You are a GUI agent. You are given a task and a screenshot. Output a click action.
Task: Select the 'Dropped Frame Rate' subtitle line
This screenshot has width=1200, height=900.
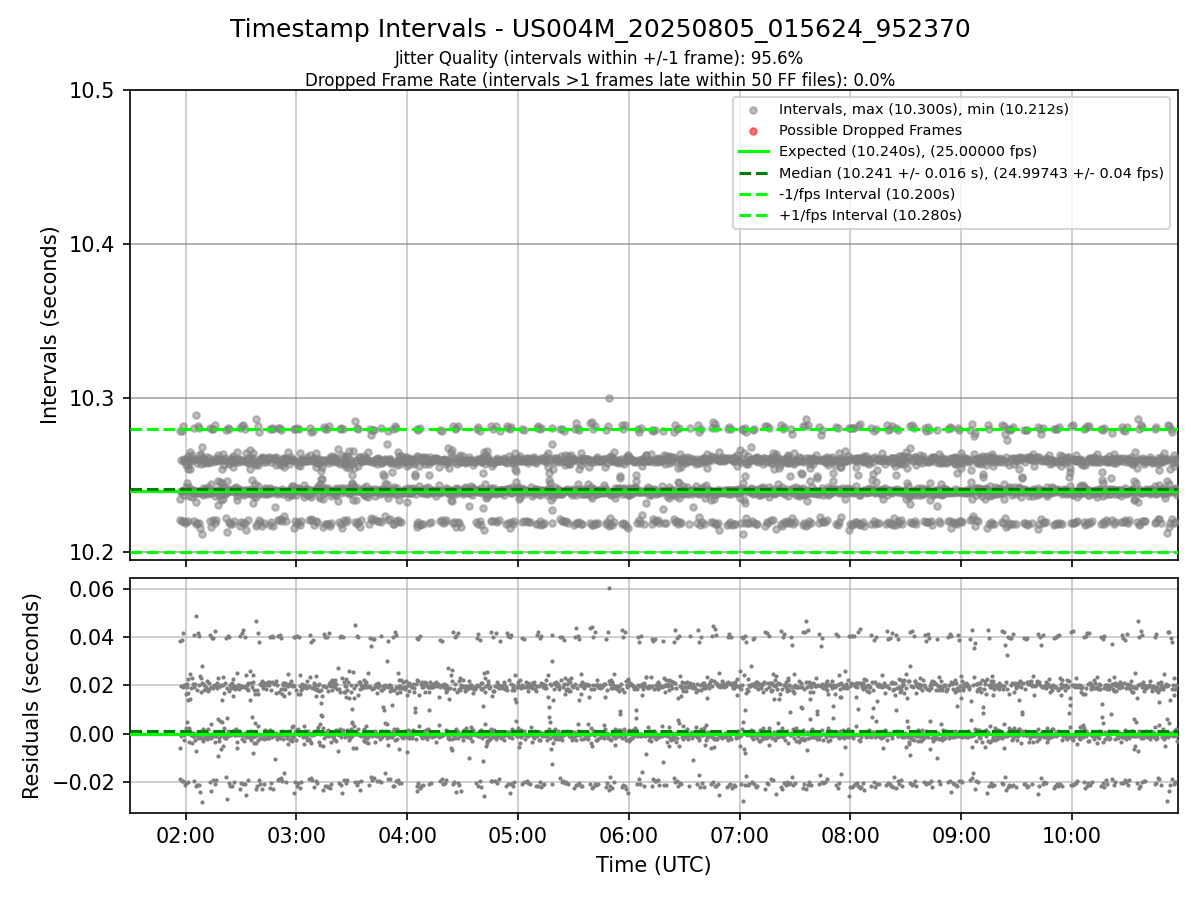coord(600,79)
